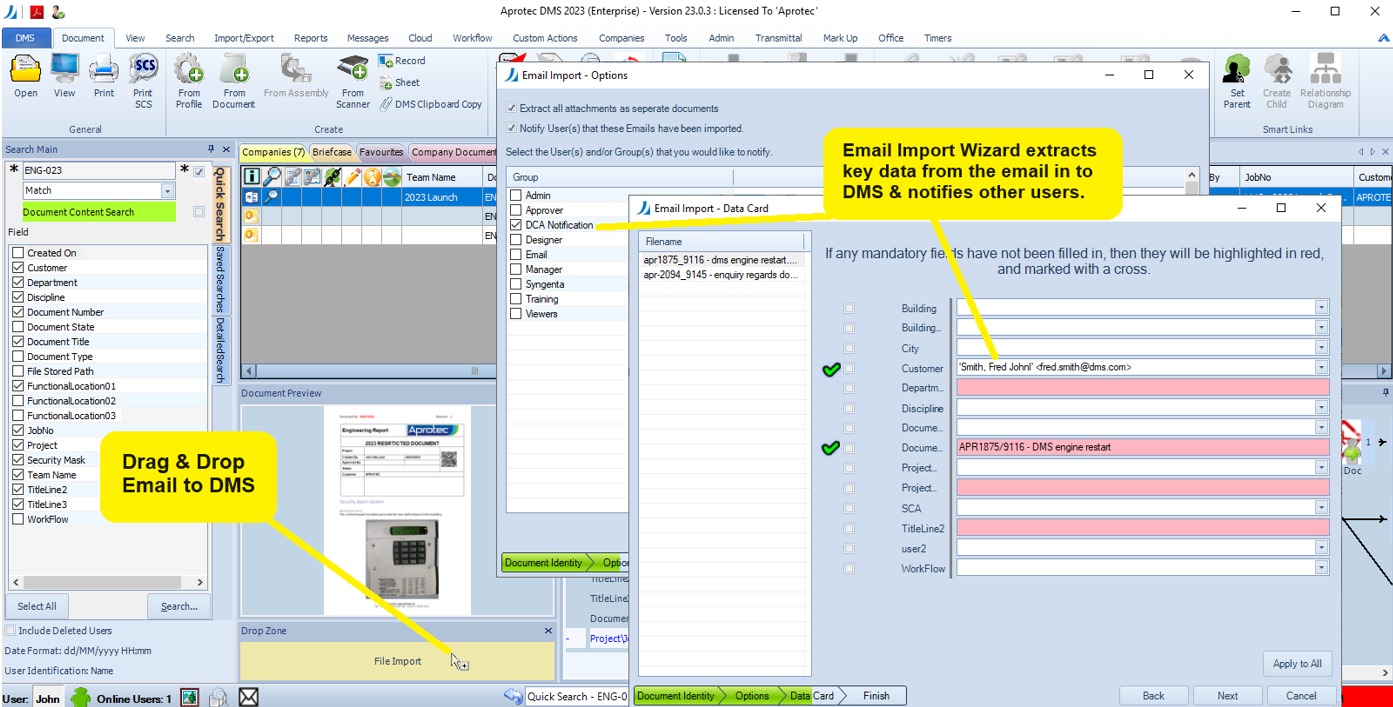Click the document preview thumbnail

click(x=397, y=510)
